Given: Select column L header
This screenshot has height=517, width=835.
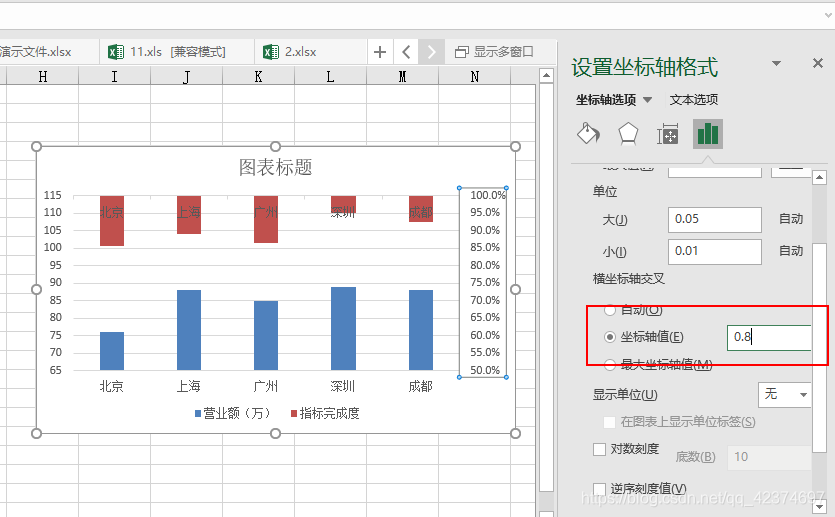Looking at the screenshot, I should (330, 77).
